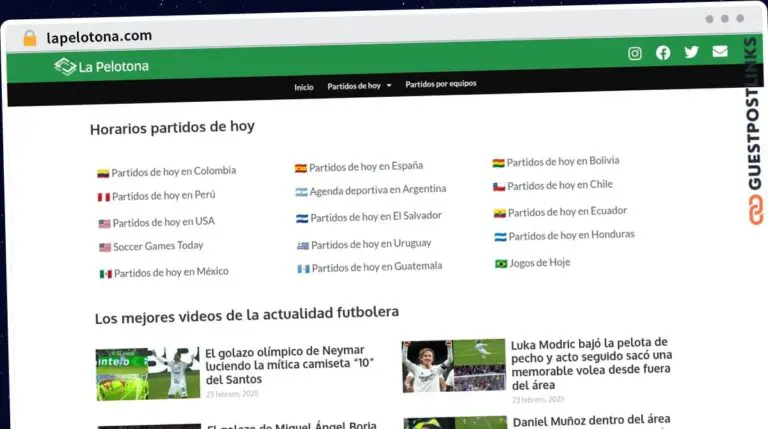Screen dimensions: 768x429
Task: Open Partidos por equipos menu item
Action: point(440,85)
